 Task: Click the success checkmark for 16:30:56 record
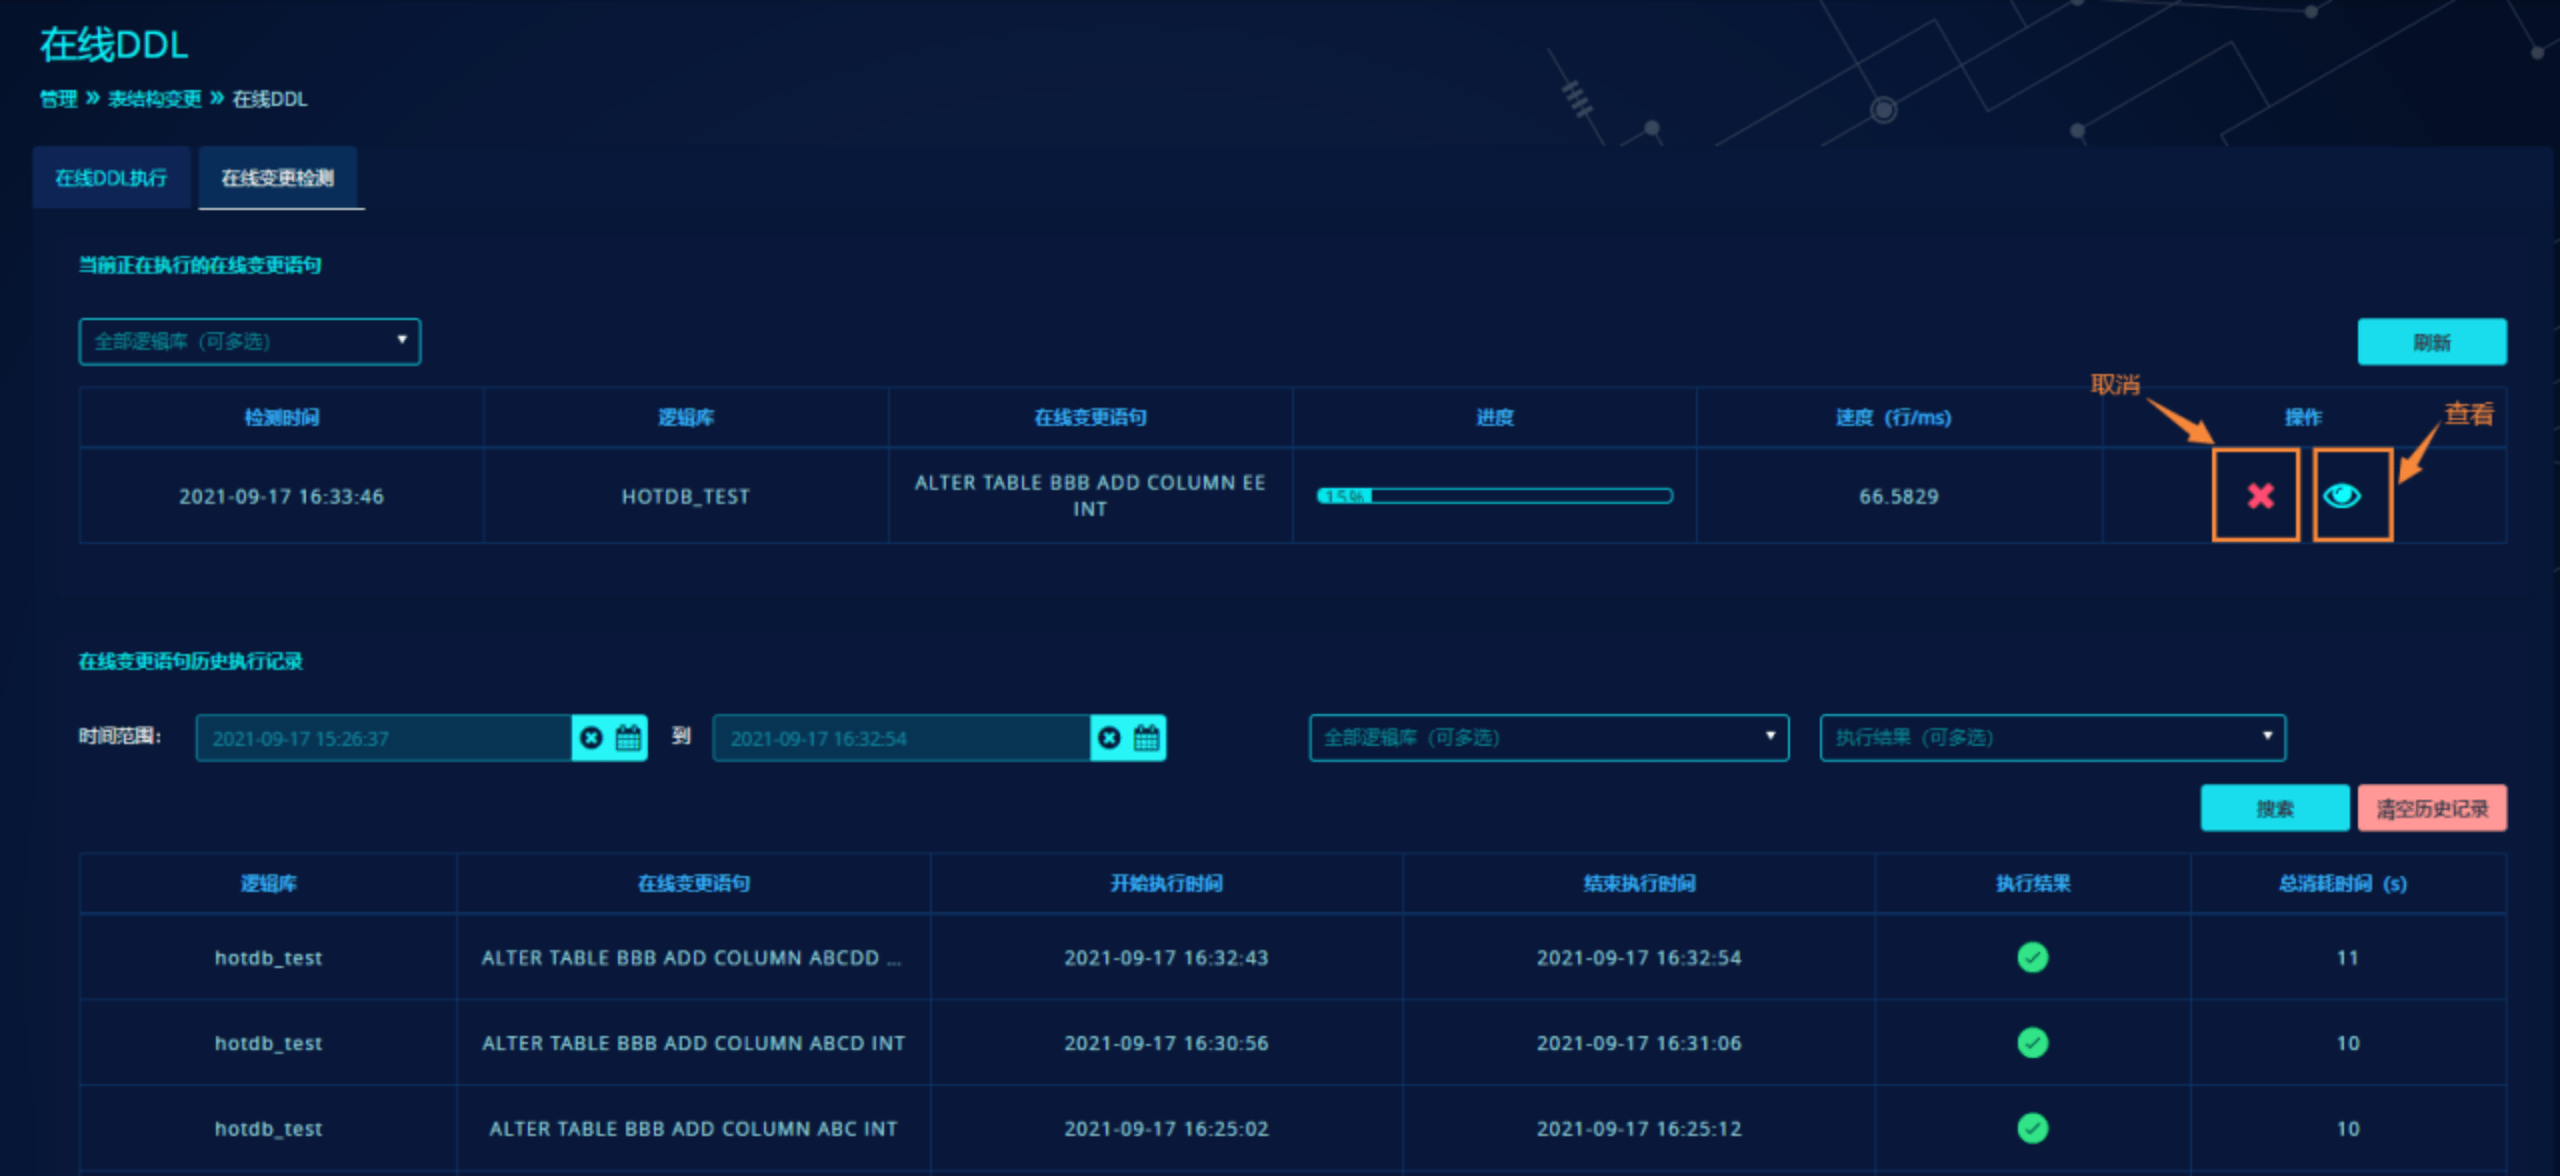tap(2032, 1043)
